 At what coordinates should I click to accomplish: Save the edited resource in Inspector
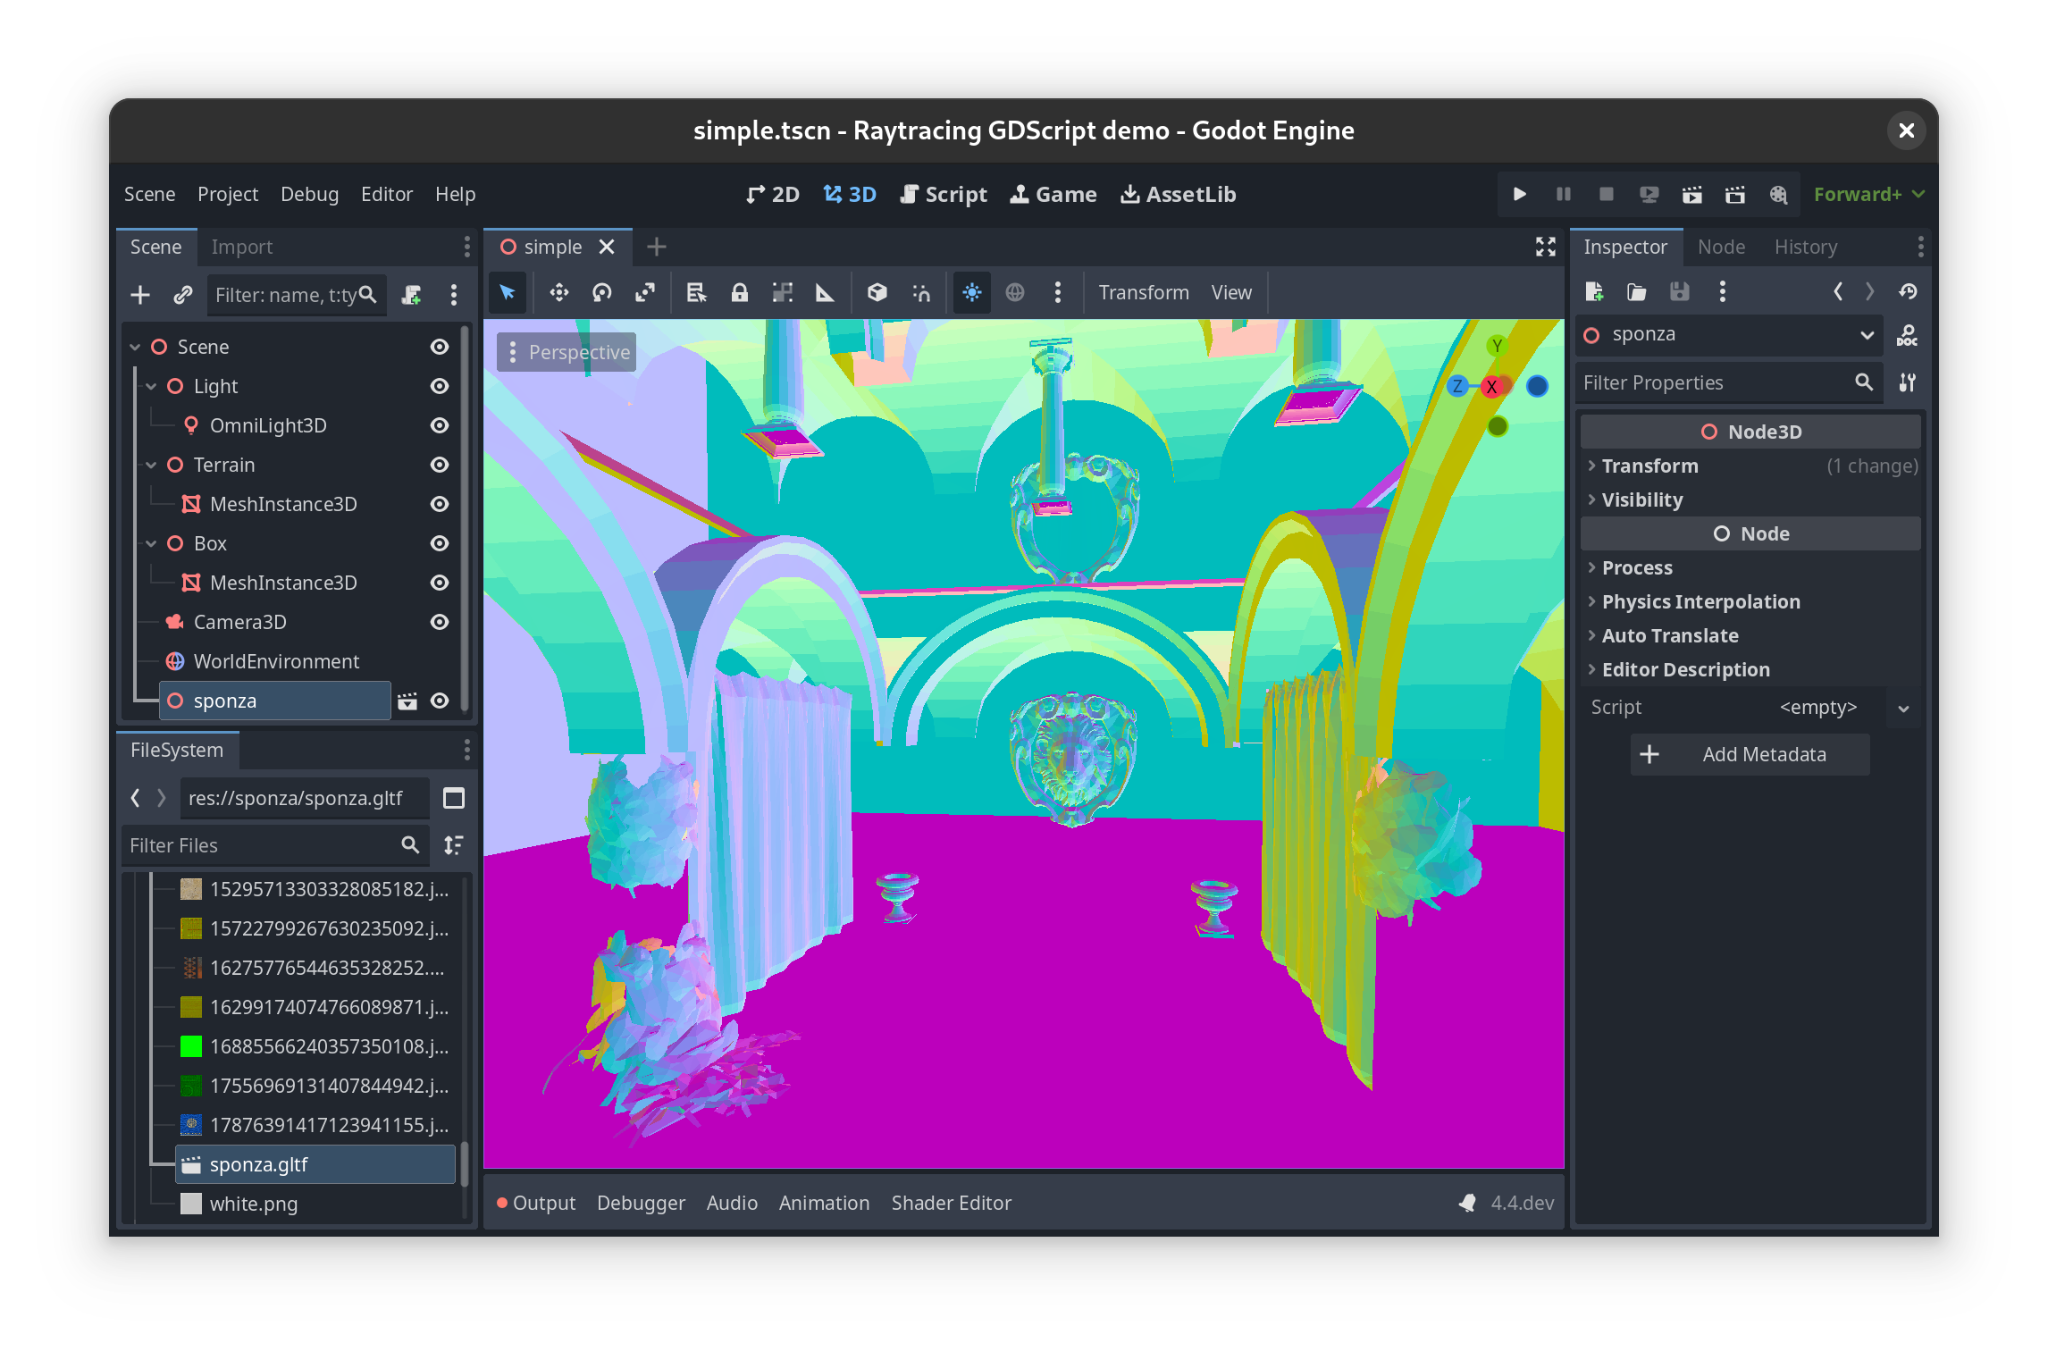click(1680, 291)
